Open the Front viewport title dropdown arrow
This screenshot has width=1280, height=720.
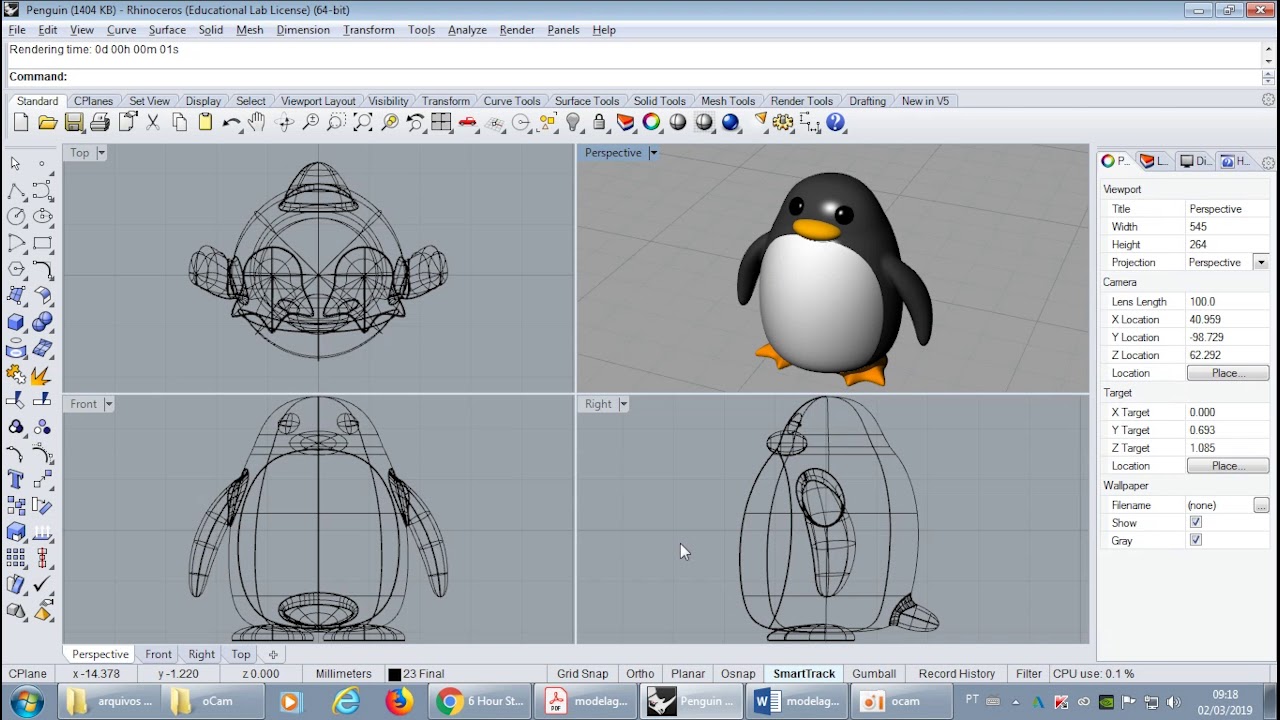(x=108, y=404)
